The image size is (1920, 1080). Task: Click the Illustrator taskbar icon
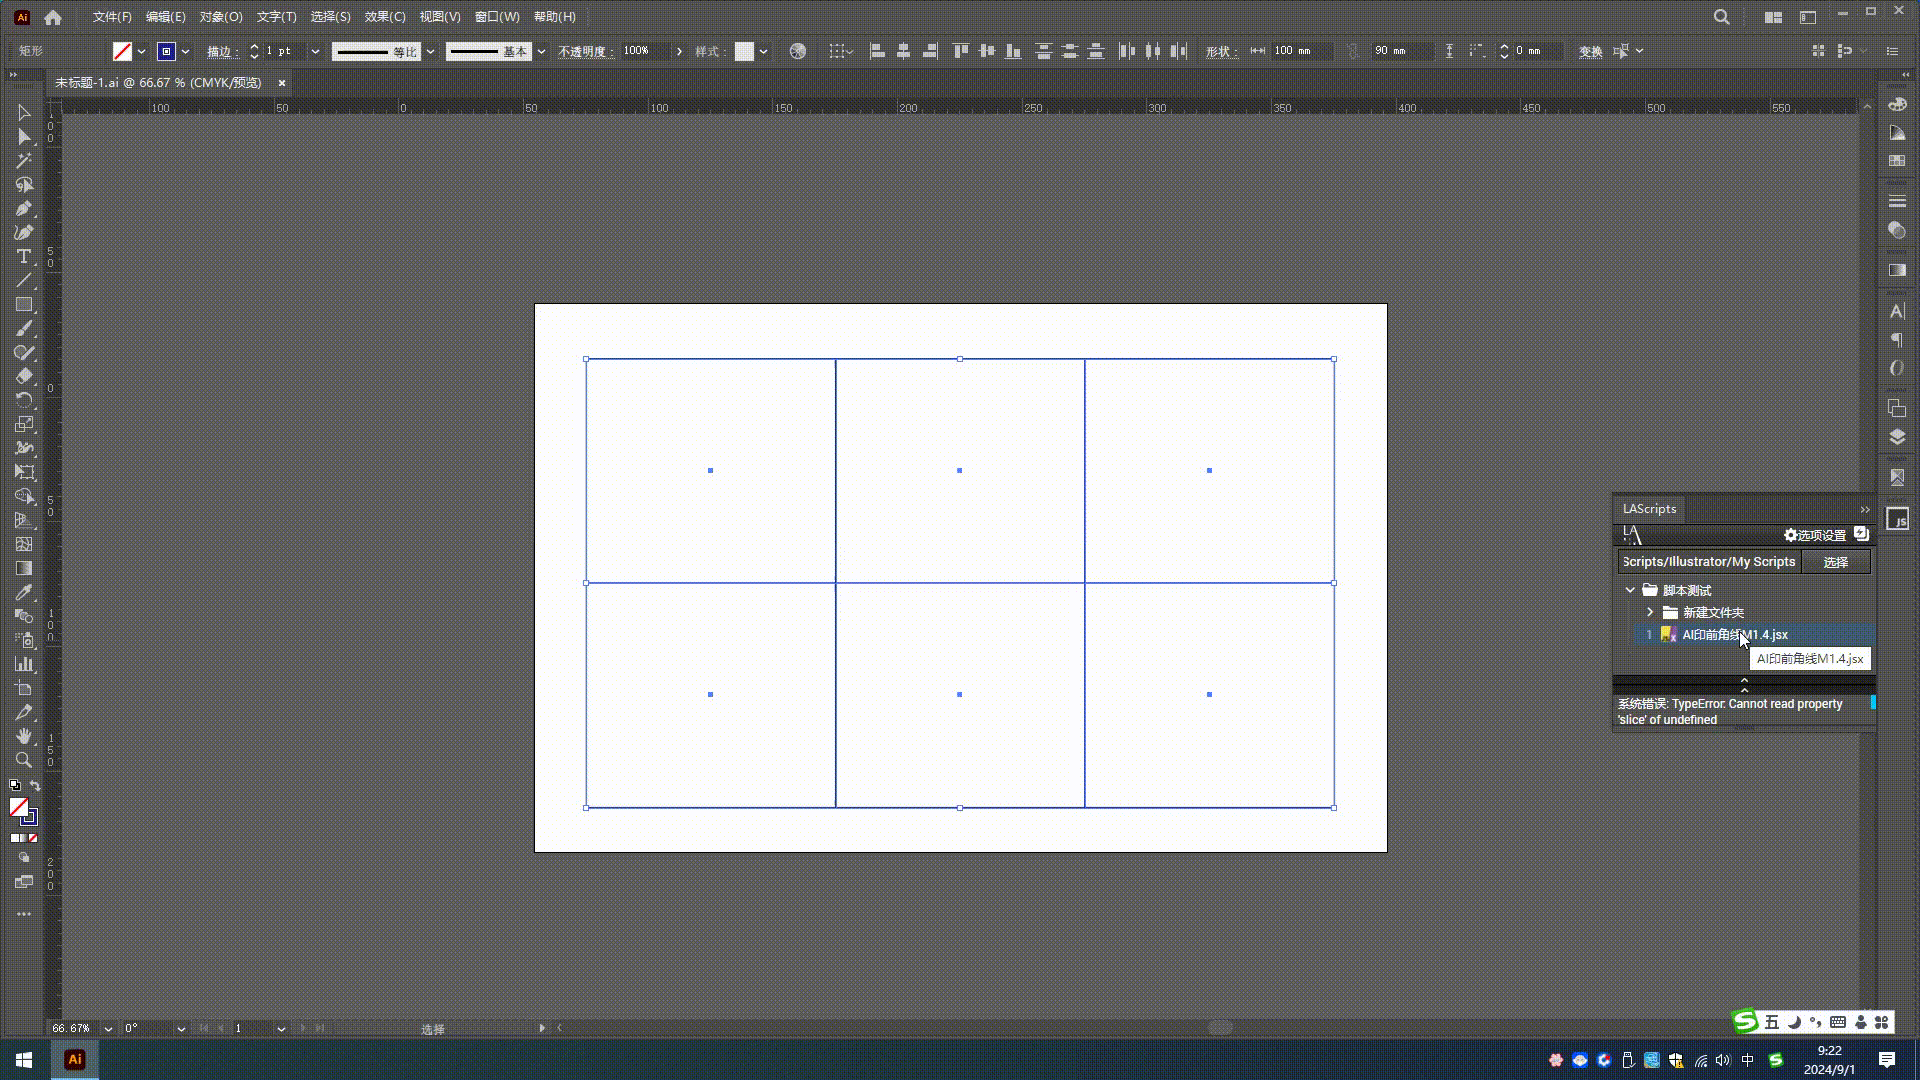pos(75,1059)
